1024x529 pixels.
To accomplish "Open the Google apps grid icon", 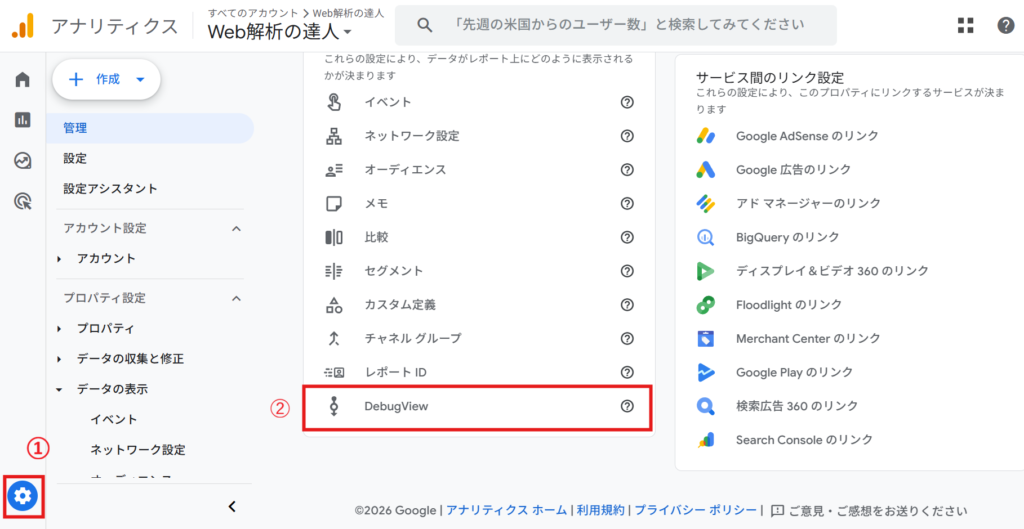I will (966, 25).
